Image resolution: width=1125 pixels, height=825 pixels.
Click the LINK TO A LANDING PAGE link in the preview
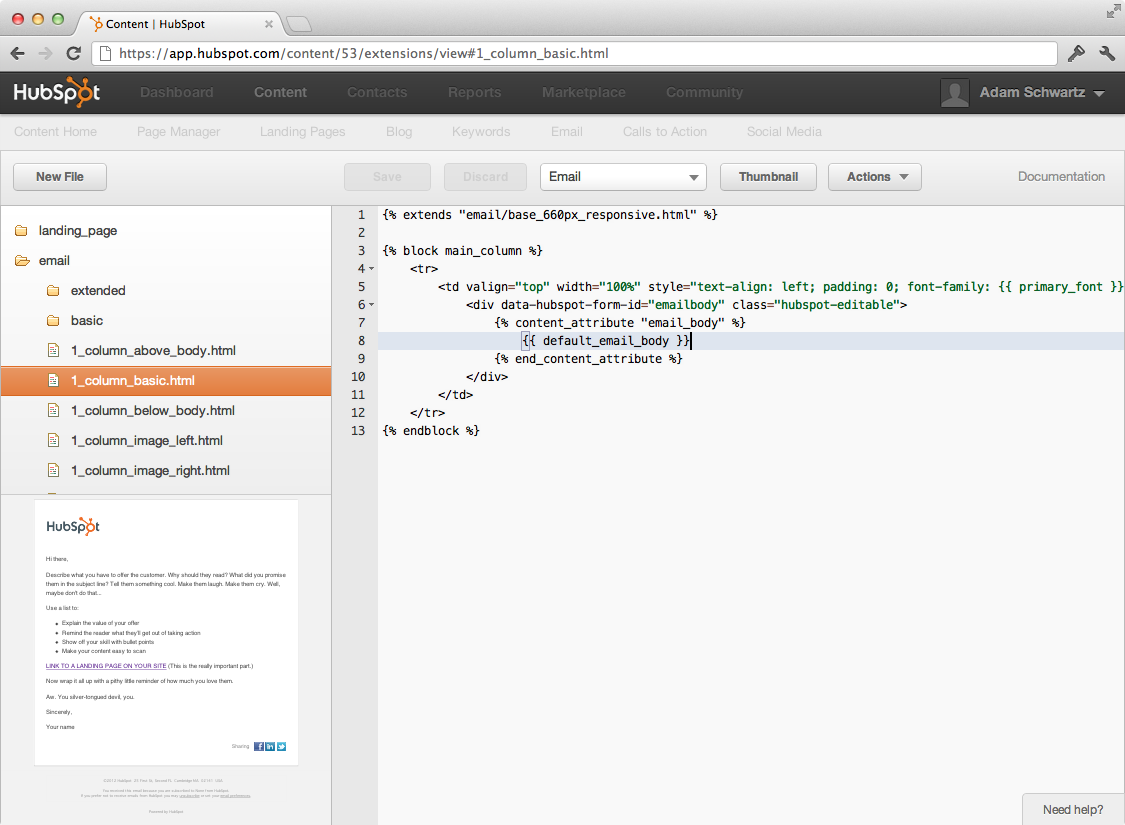(x=106, y=666)
